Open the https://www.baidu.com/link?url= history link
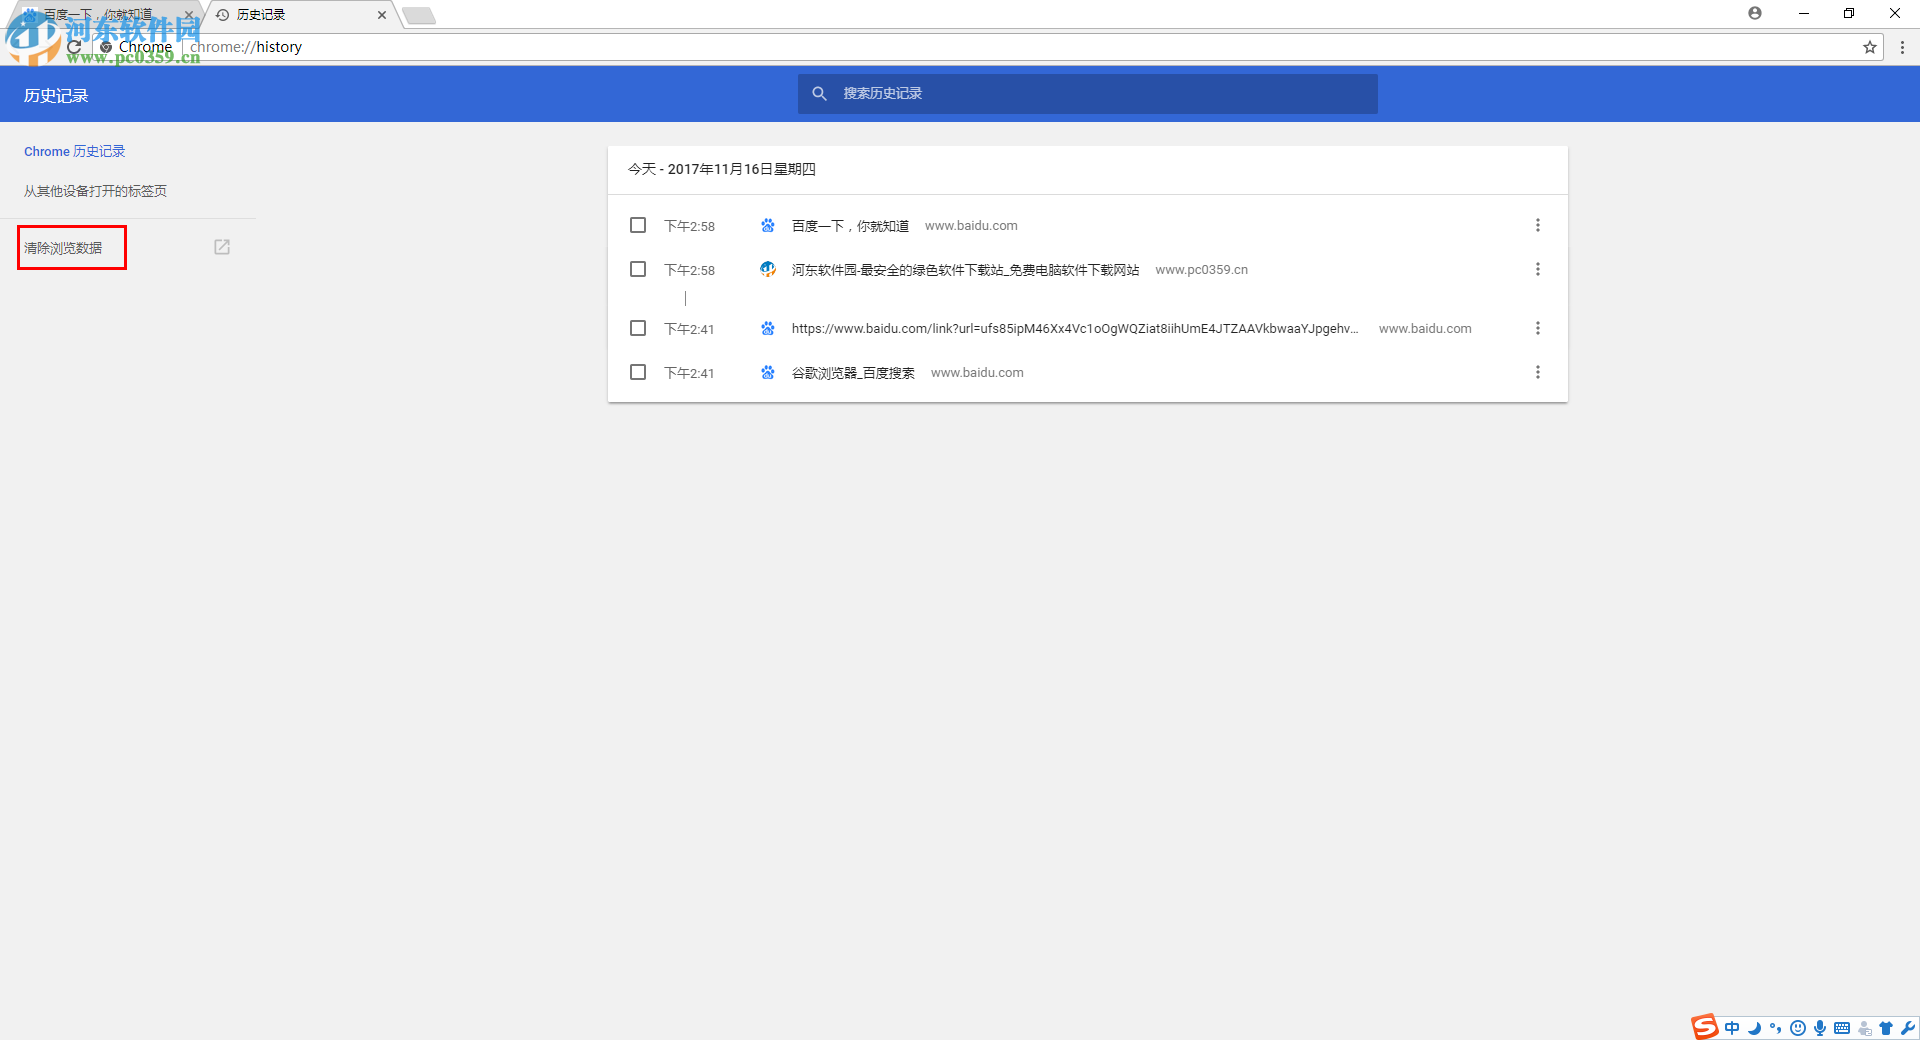 click(x=1075, y=328)
